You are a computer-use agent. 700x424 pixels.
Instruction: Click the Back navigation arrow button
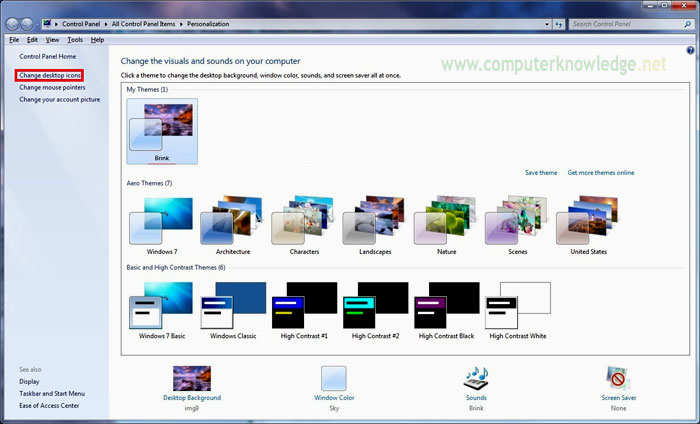tap(12, 24)
